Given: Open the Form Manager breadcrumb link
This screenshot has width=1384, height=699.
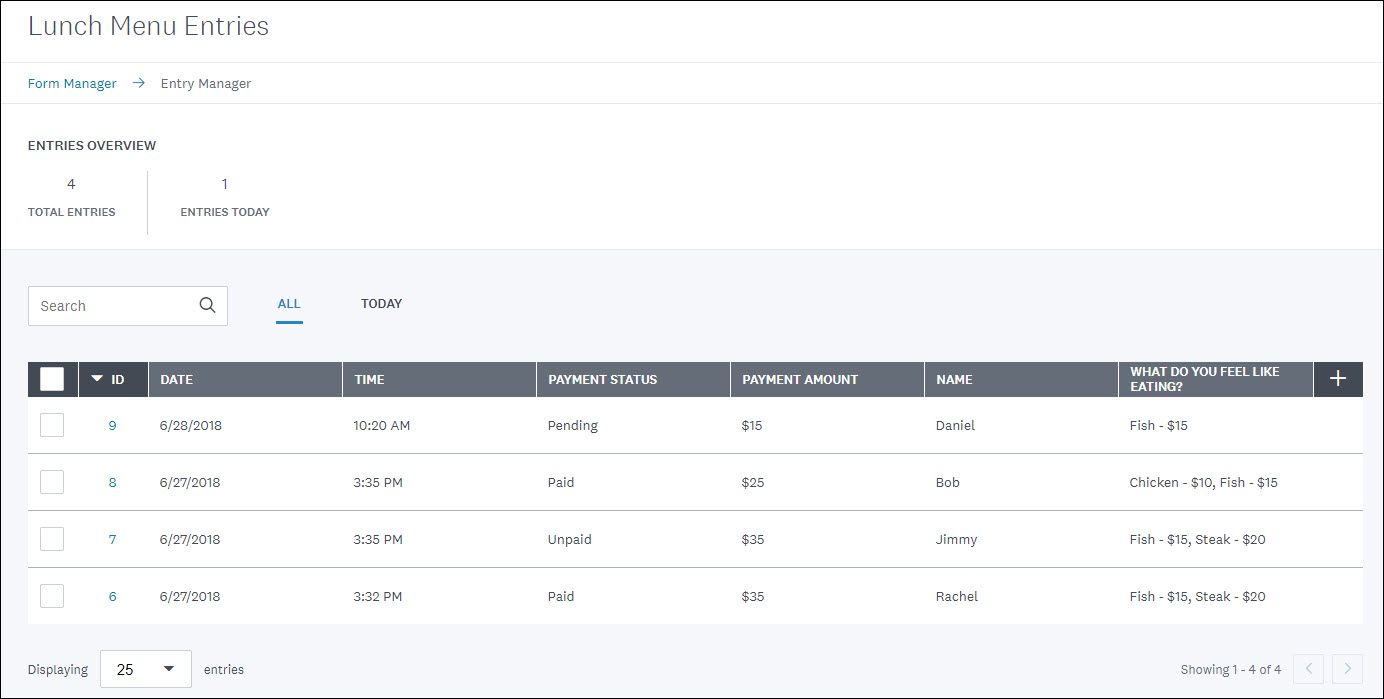Looking at the screenshot, I should pyautogui.click(x=71, y=83).
